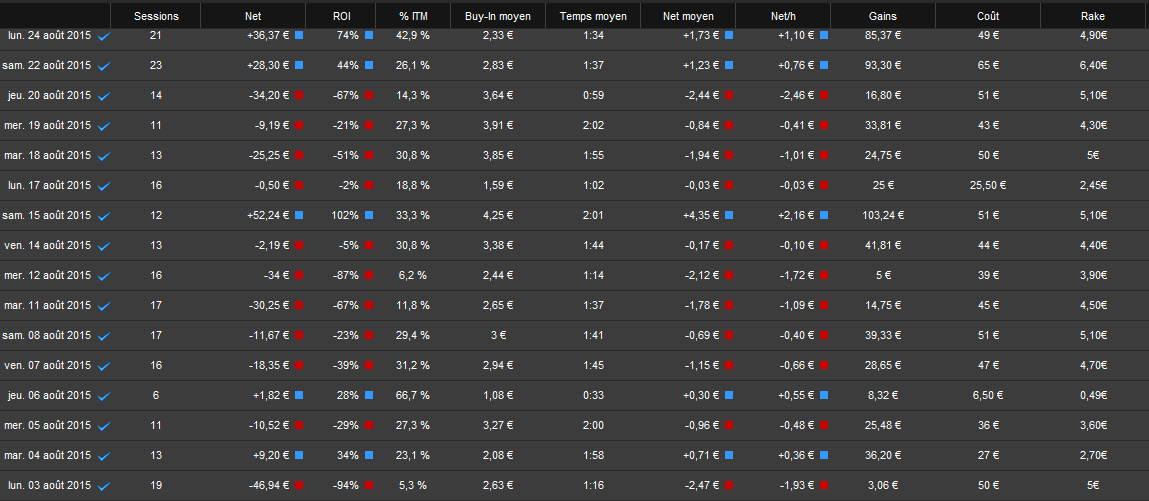1149x501 pixels.
Task: Click red indicator next to -34,20 € net
Action: [x=299, y=95]
